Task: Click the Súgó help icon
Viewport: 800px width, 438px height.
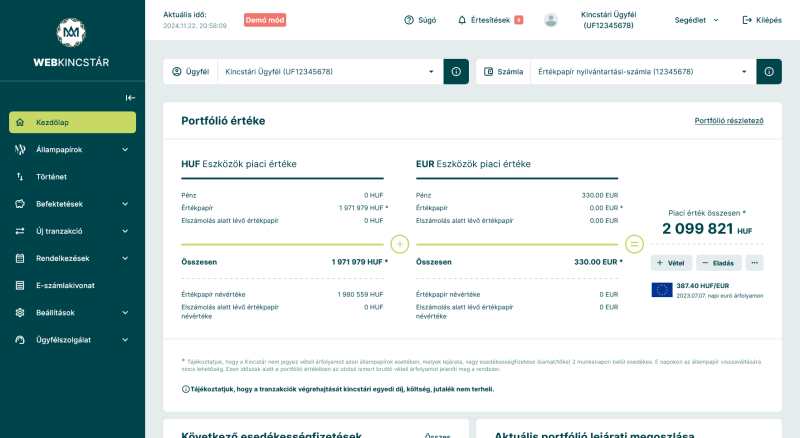Action: pos(409,20)
